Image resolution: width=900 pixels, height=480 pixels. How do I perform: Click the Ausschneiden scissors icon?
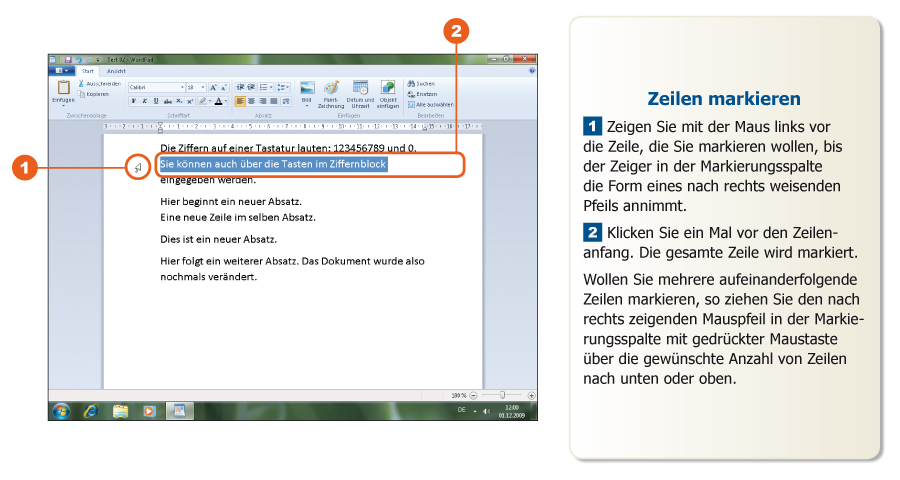pos(81,84)
